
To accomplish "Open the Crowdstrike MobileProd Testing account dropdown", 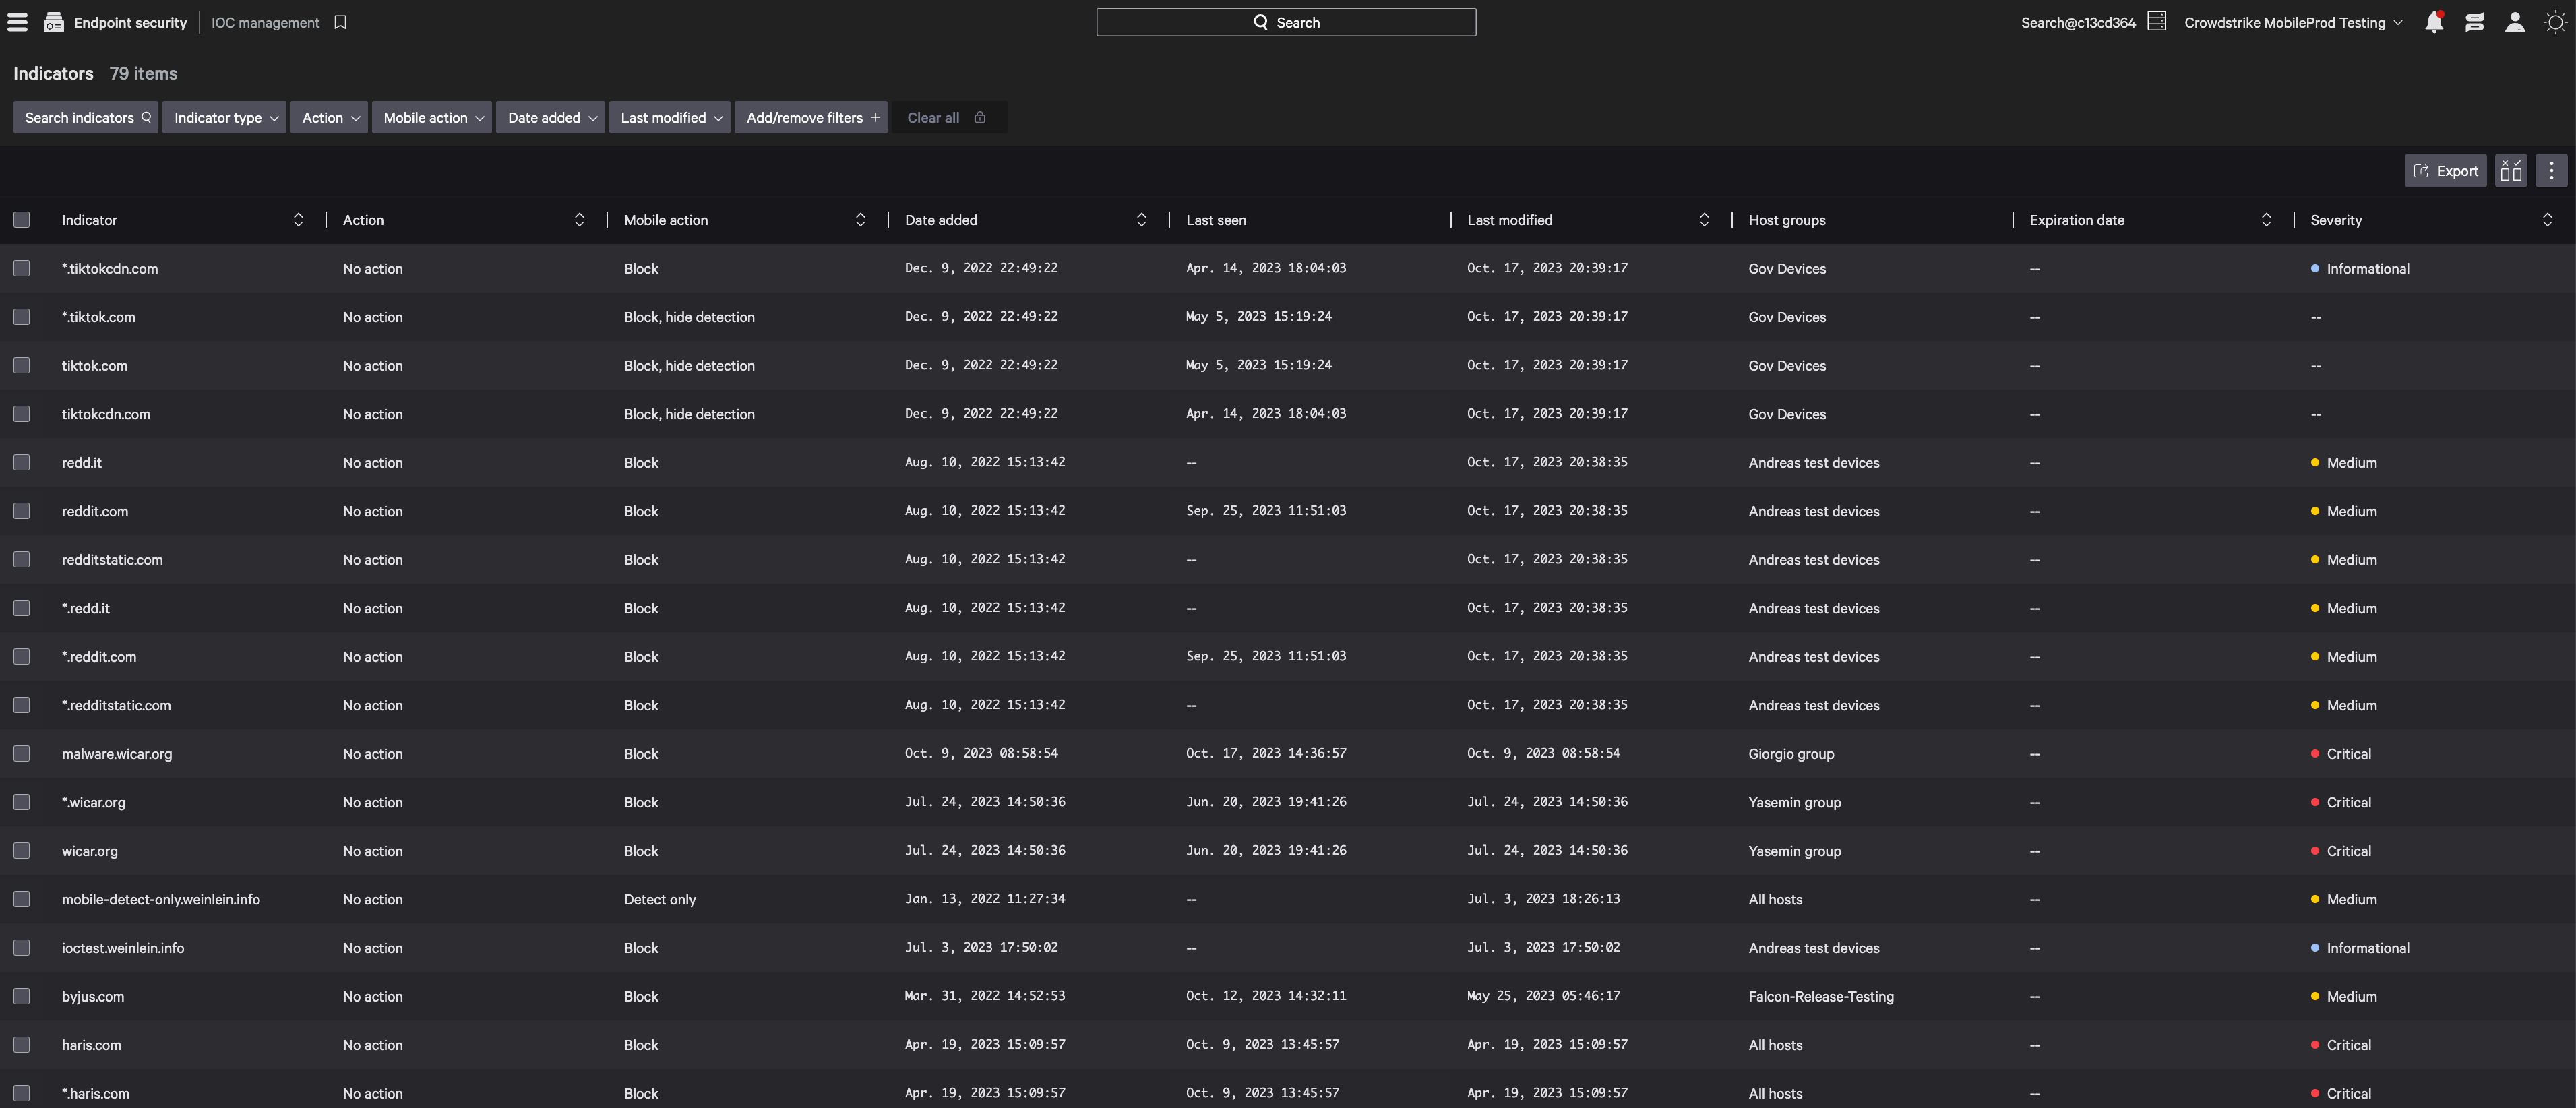I will point(2293,22).
